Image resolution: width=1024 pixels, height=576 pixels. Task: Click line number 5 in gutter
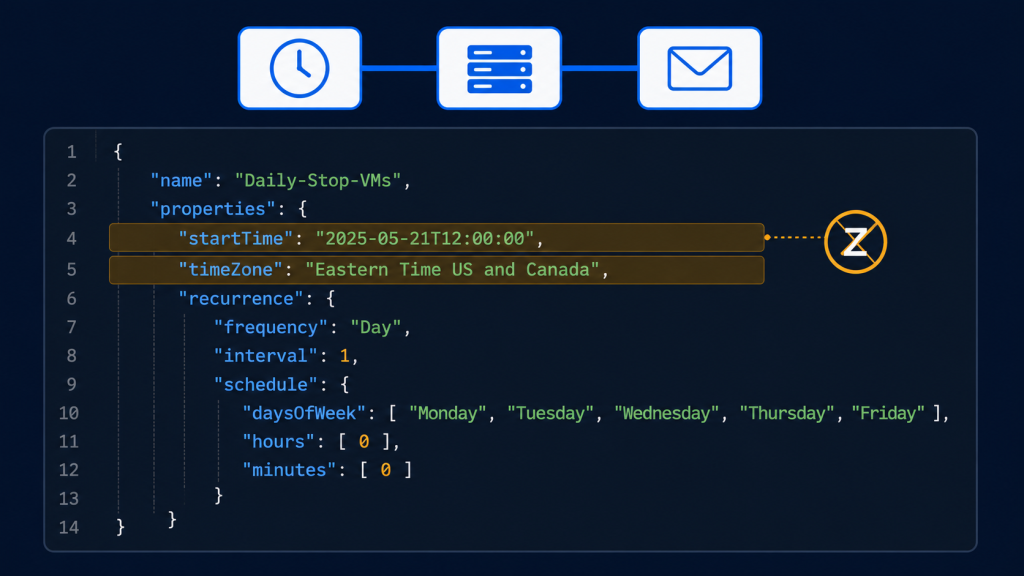pos(71,269)
